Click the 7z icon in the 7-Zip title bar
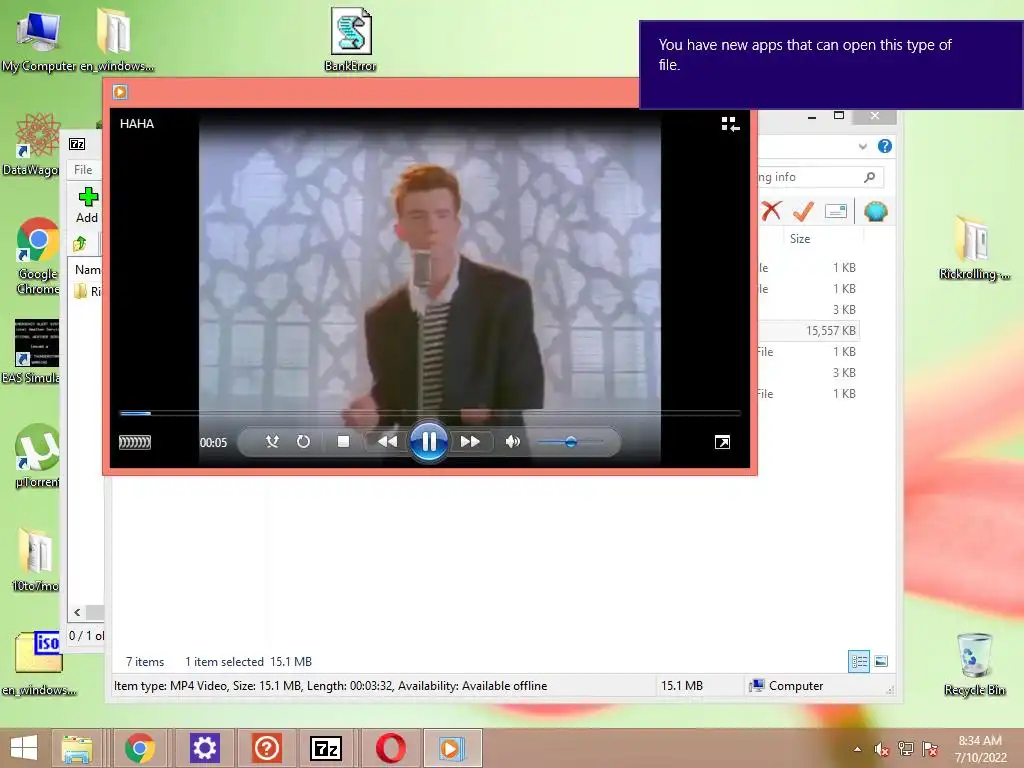Image resolution: width=1024 pixels, height=768 pixels. pos(77,144)
